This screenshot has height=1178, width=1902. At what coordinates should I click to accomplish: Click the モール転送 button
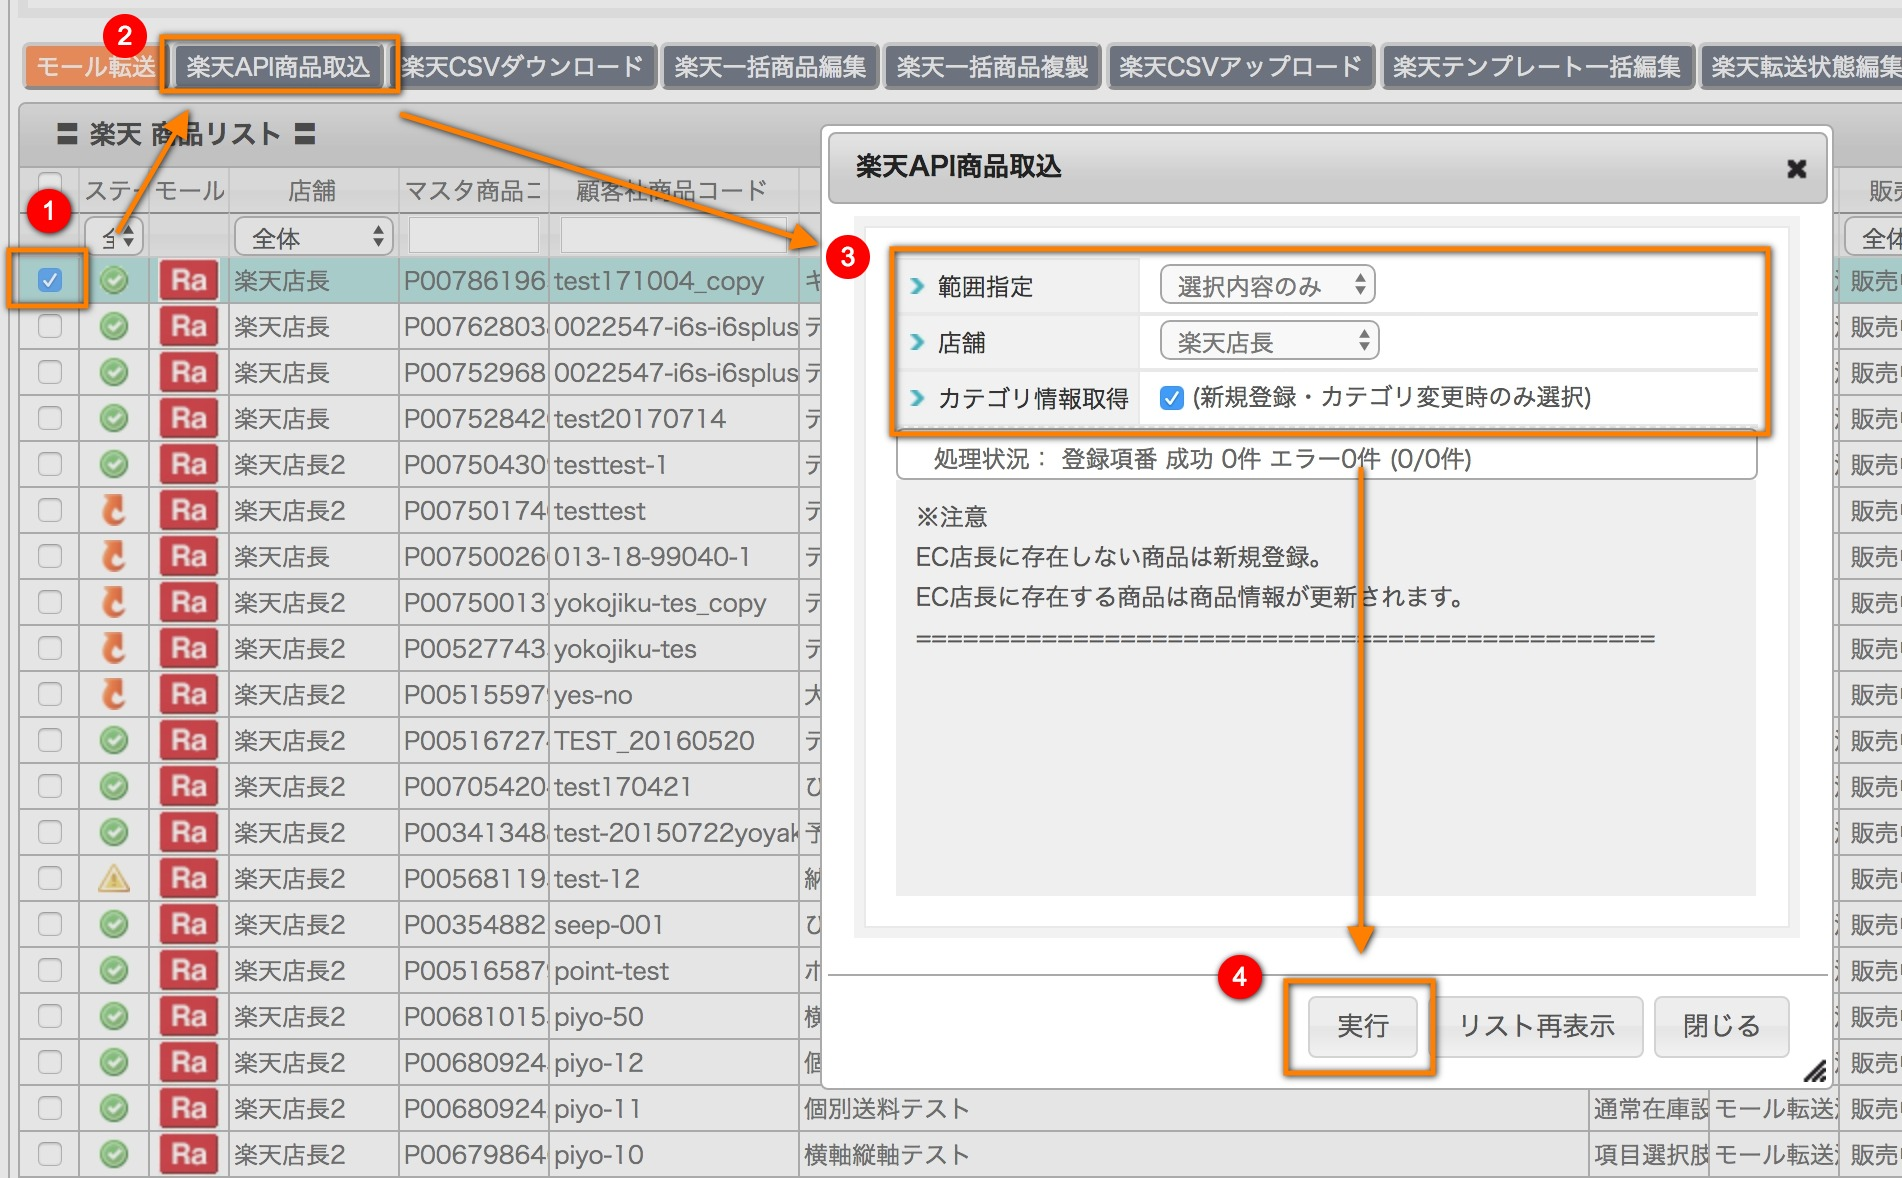tap(95, 67)
